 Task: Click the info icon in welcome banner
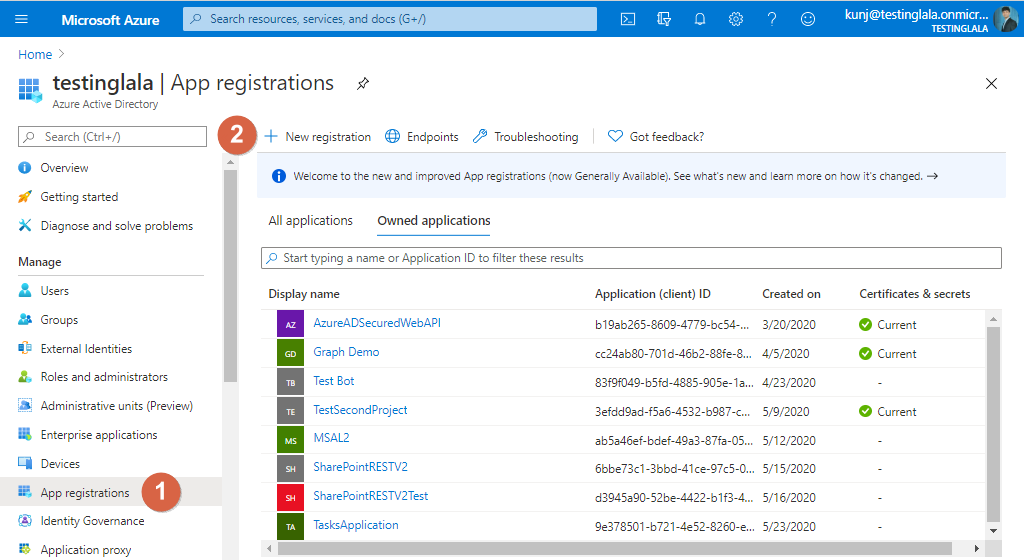click(279, 176)
